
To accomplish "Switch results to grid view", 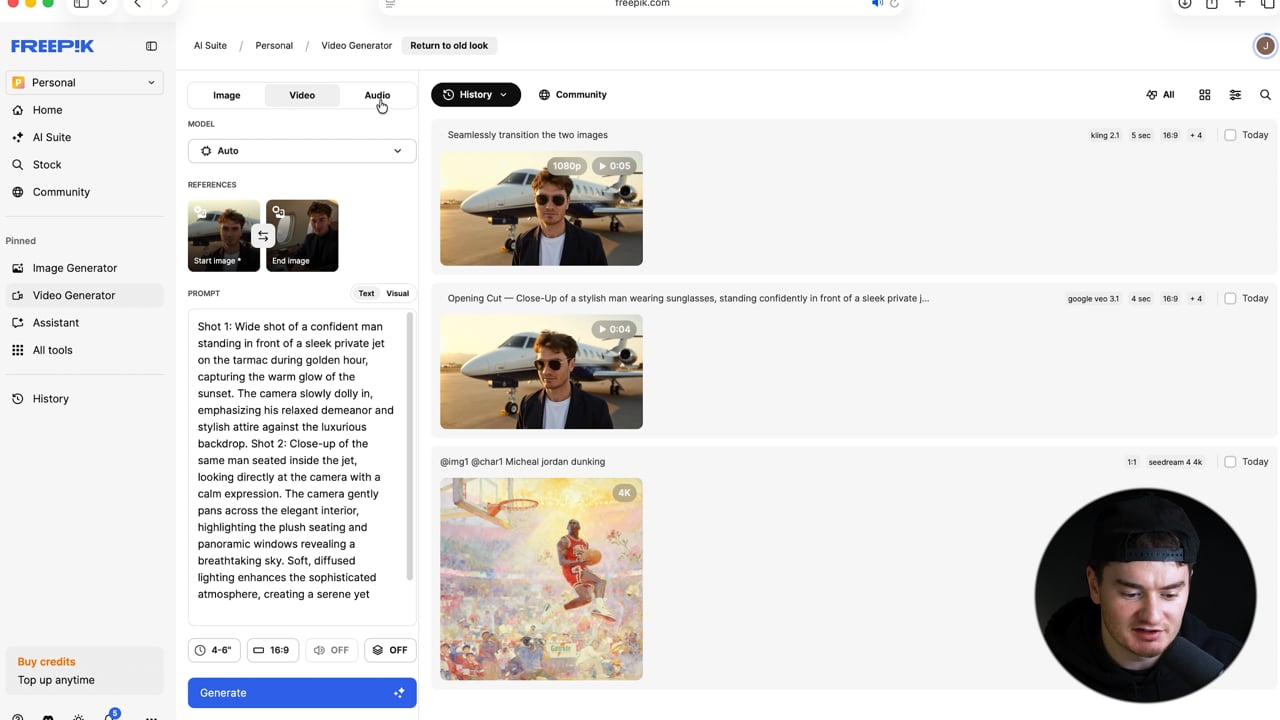I will (x=1205, y=95).
